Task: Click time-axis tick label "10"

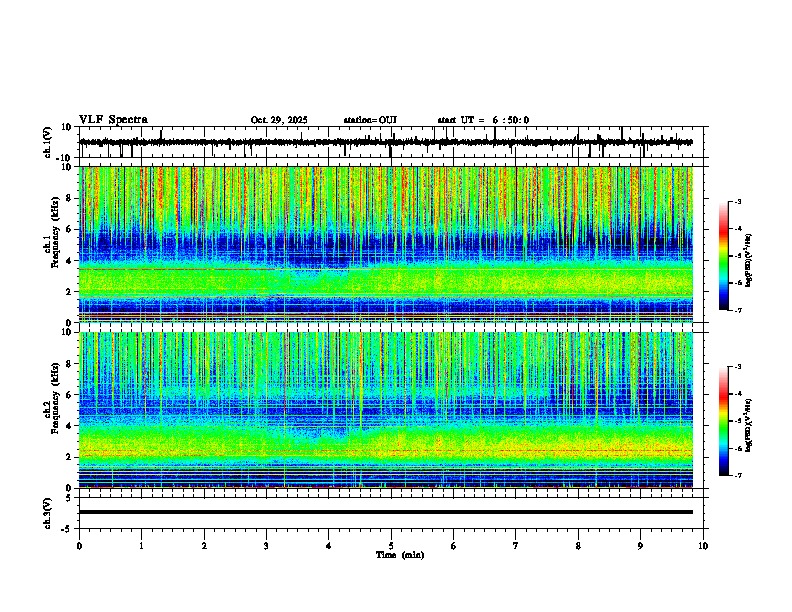Action: pyautogui.click(x=703, y=546)
